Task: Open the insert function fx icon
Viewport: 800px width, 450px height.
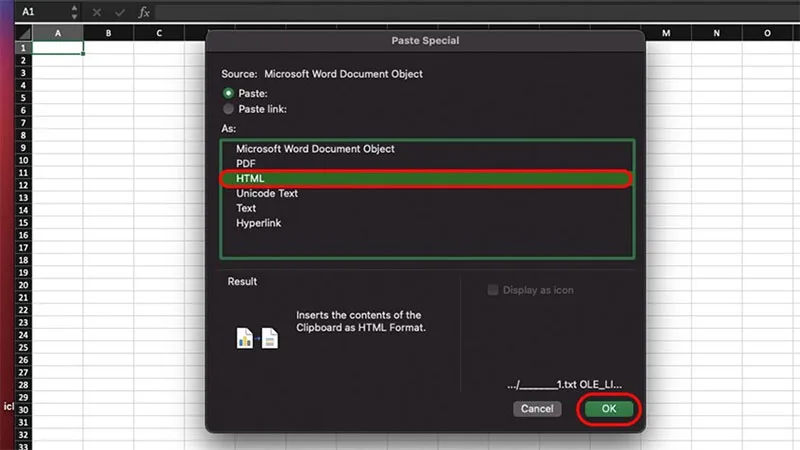Action: (x=144, y=12)
